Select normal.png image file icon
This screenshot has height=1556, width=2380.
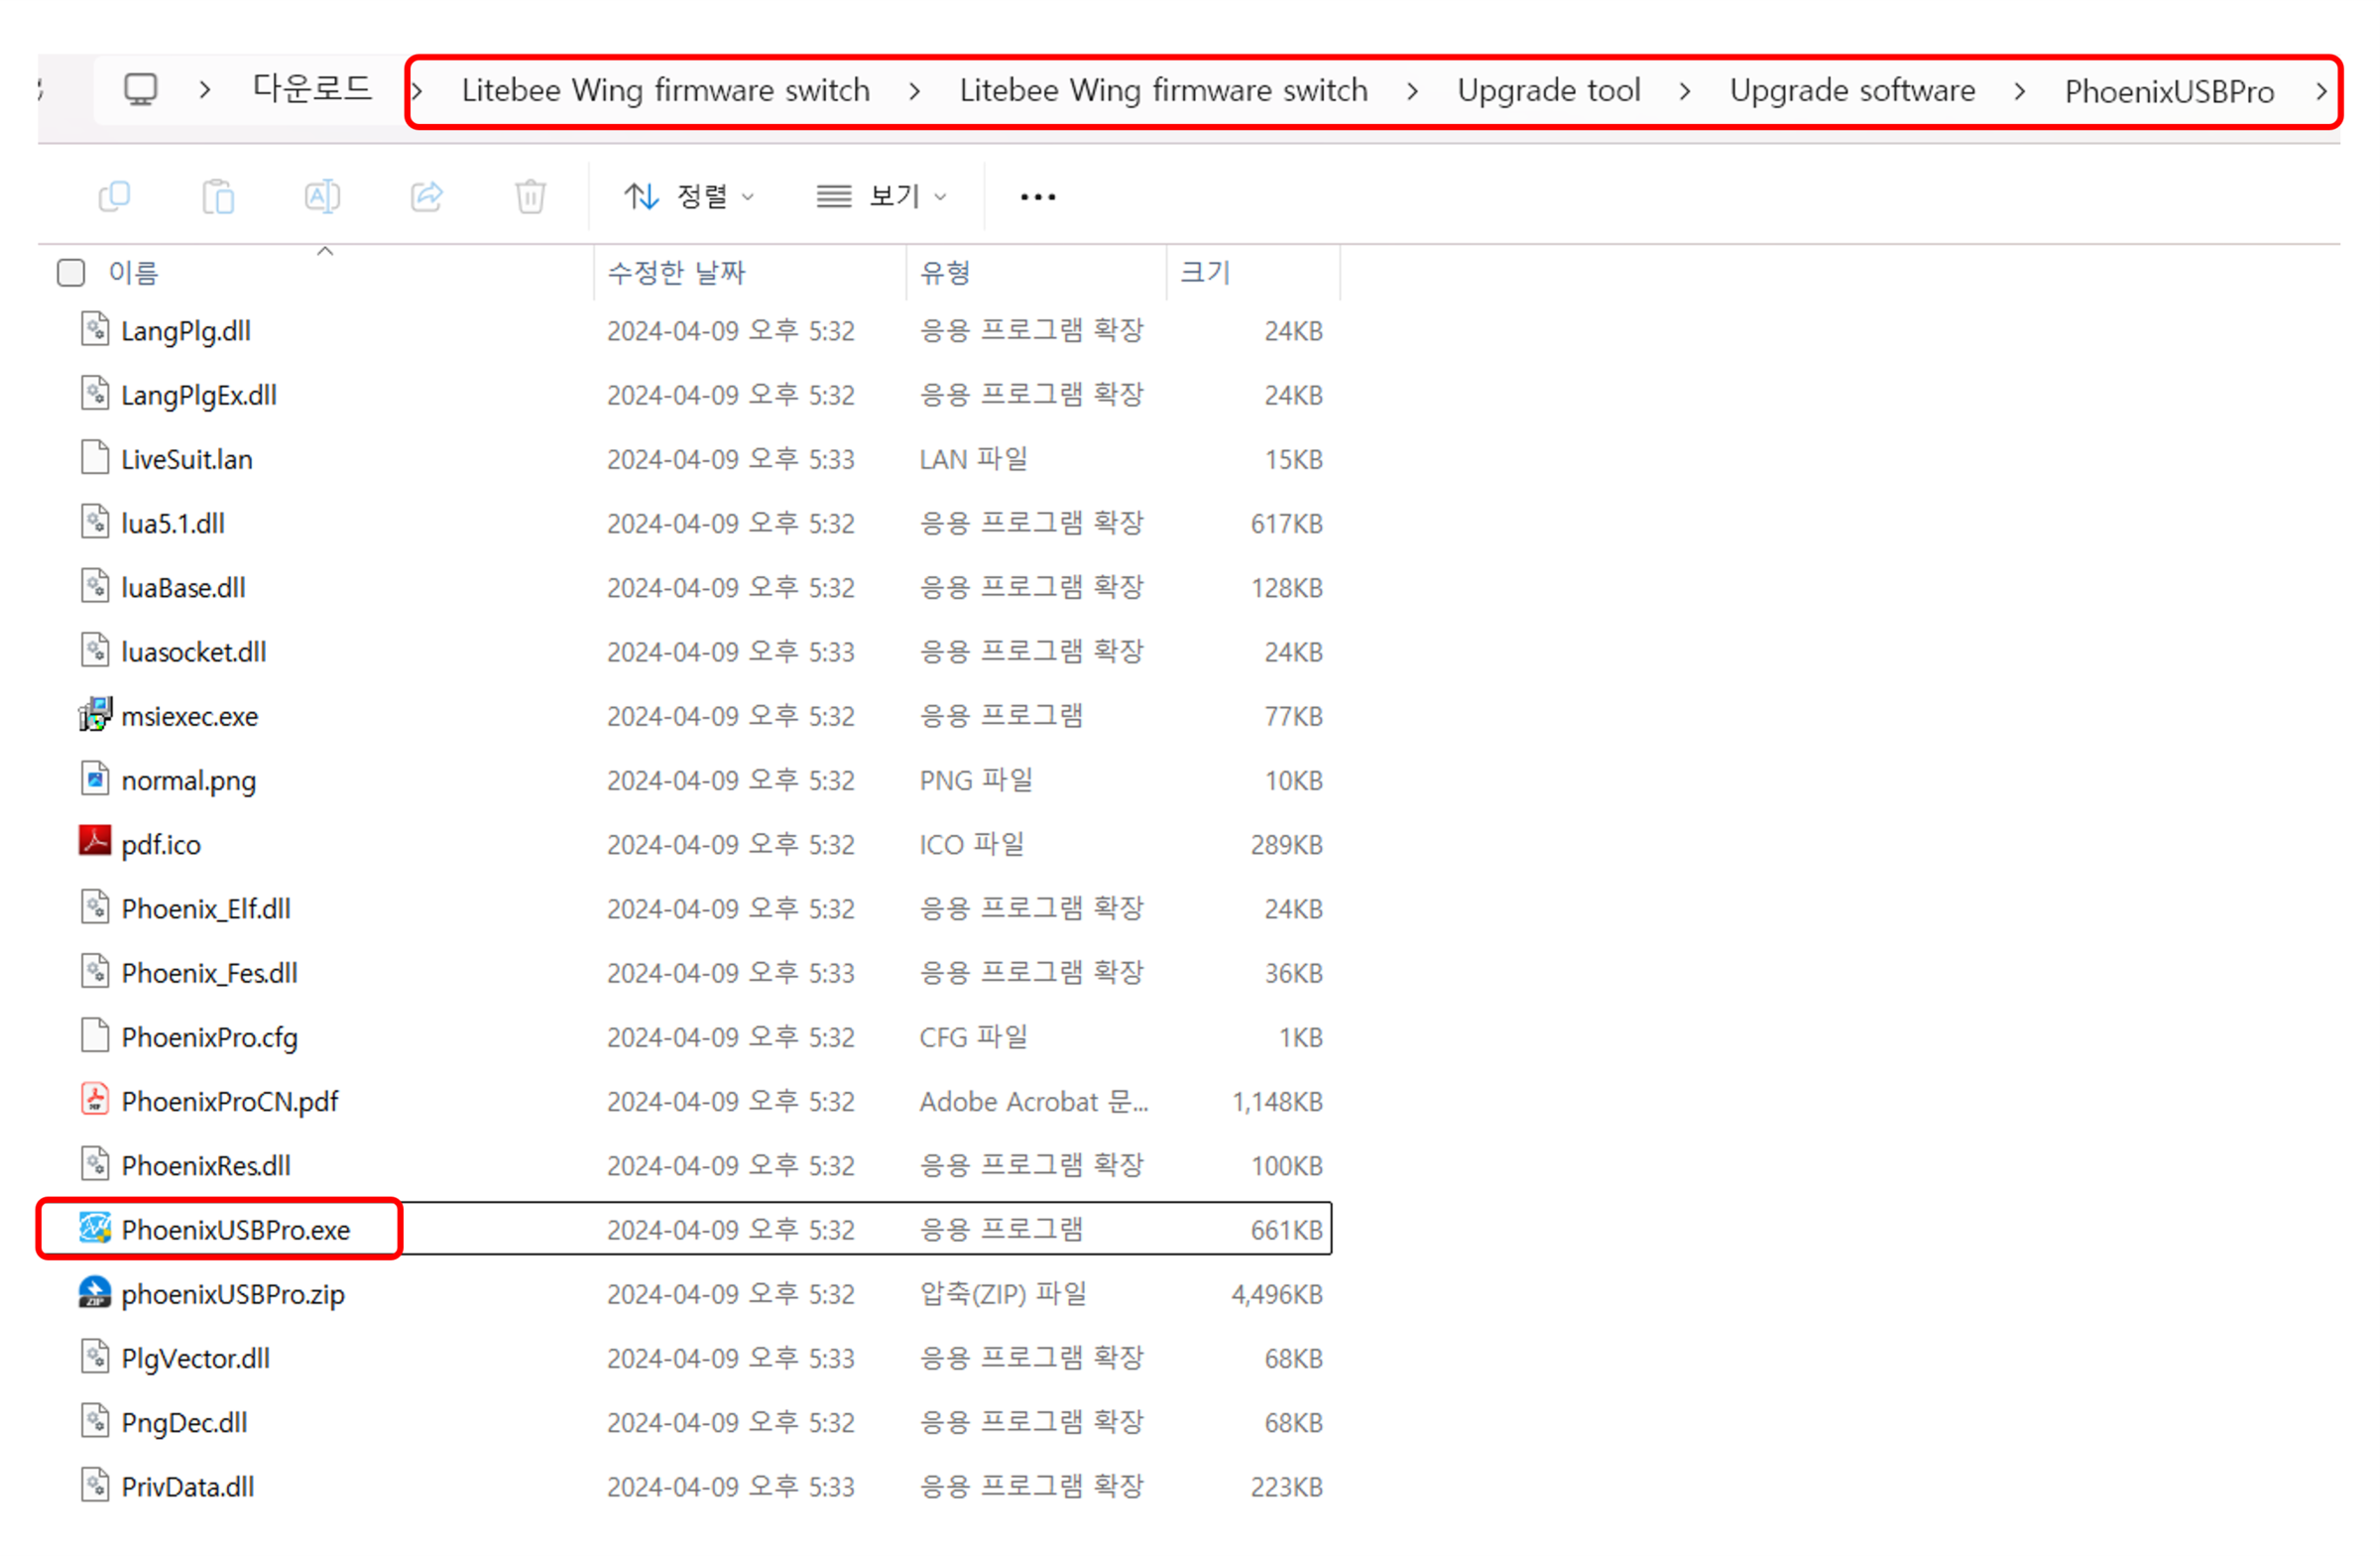point(95,778)
